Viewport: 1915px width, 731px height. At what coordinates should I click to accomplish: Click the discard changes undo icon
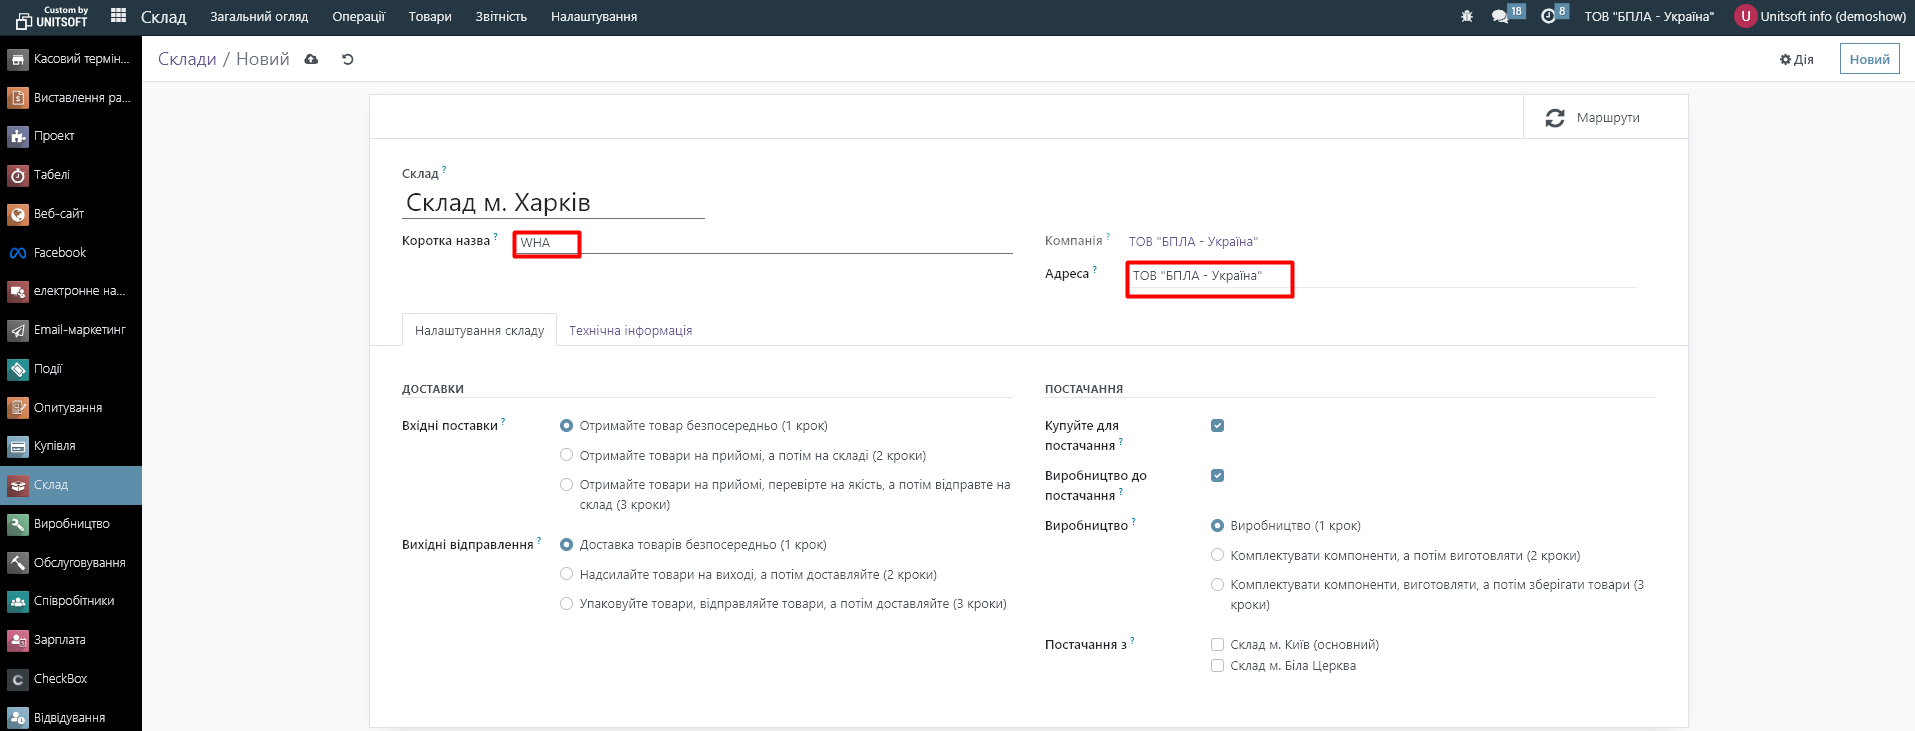348,60
